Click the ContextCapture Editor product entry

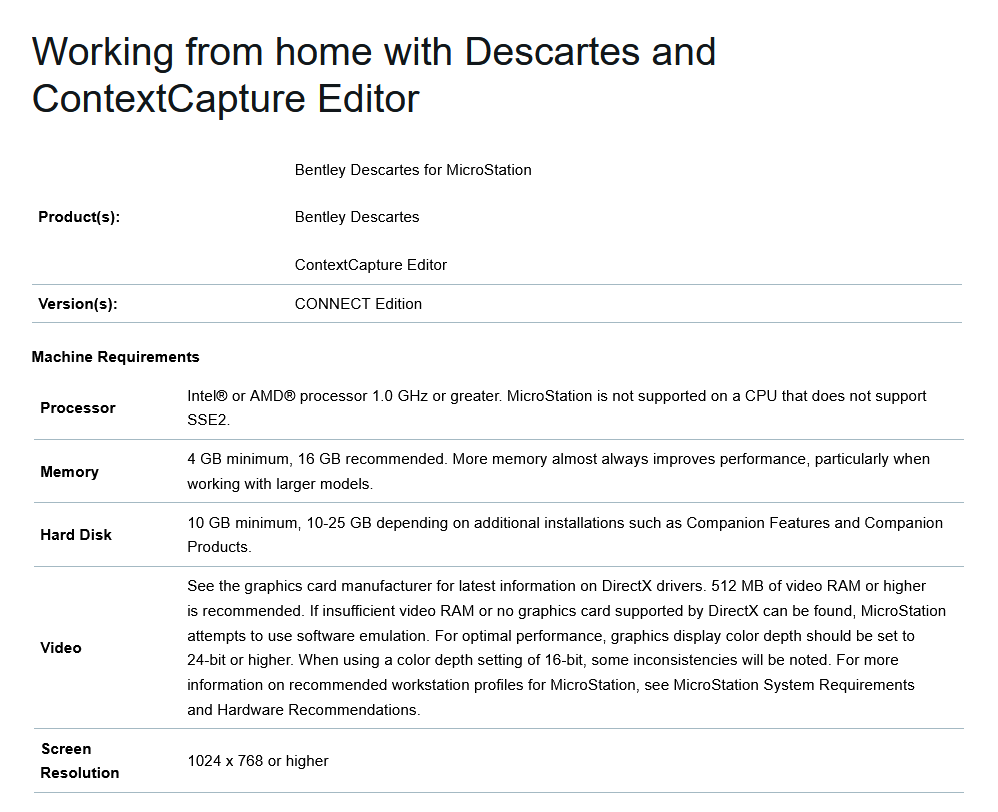[370, 265]
